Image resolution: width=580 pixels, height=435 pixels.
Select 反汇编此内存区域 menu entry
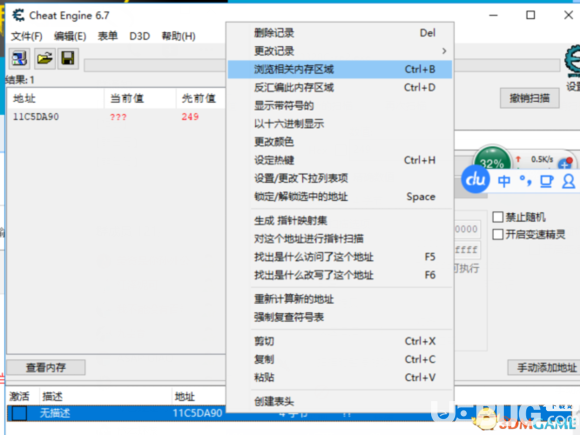tap(340, 87)
